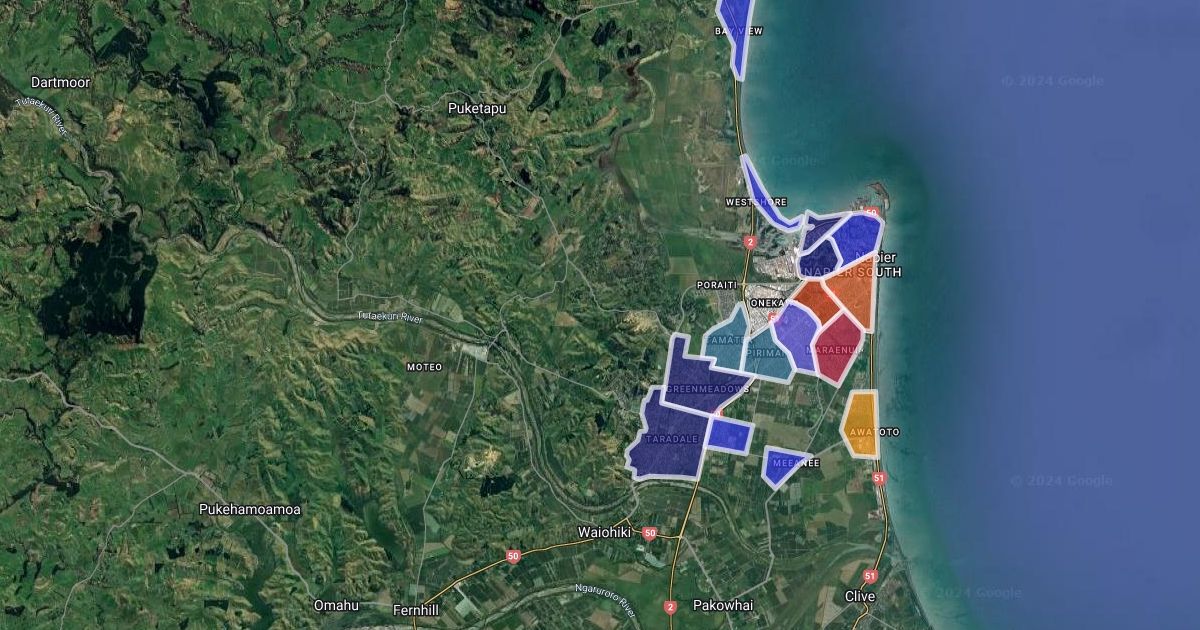Click the route 51 shield below Awatoto
This screenshot has width=1200, height=630.
[879, 479]
